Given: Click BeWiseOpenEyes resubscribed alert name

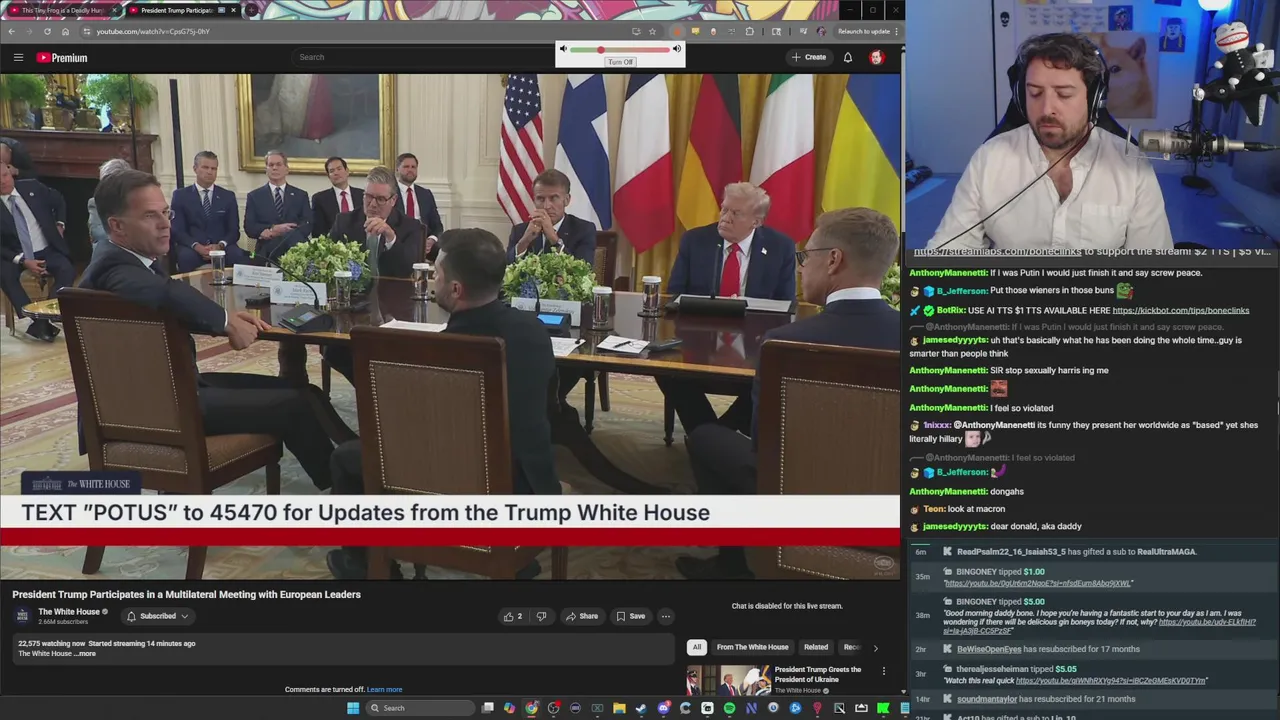Looking at the screenshot, I should (989, 649).
